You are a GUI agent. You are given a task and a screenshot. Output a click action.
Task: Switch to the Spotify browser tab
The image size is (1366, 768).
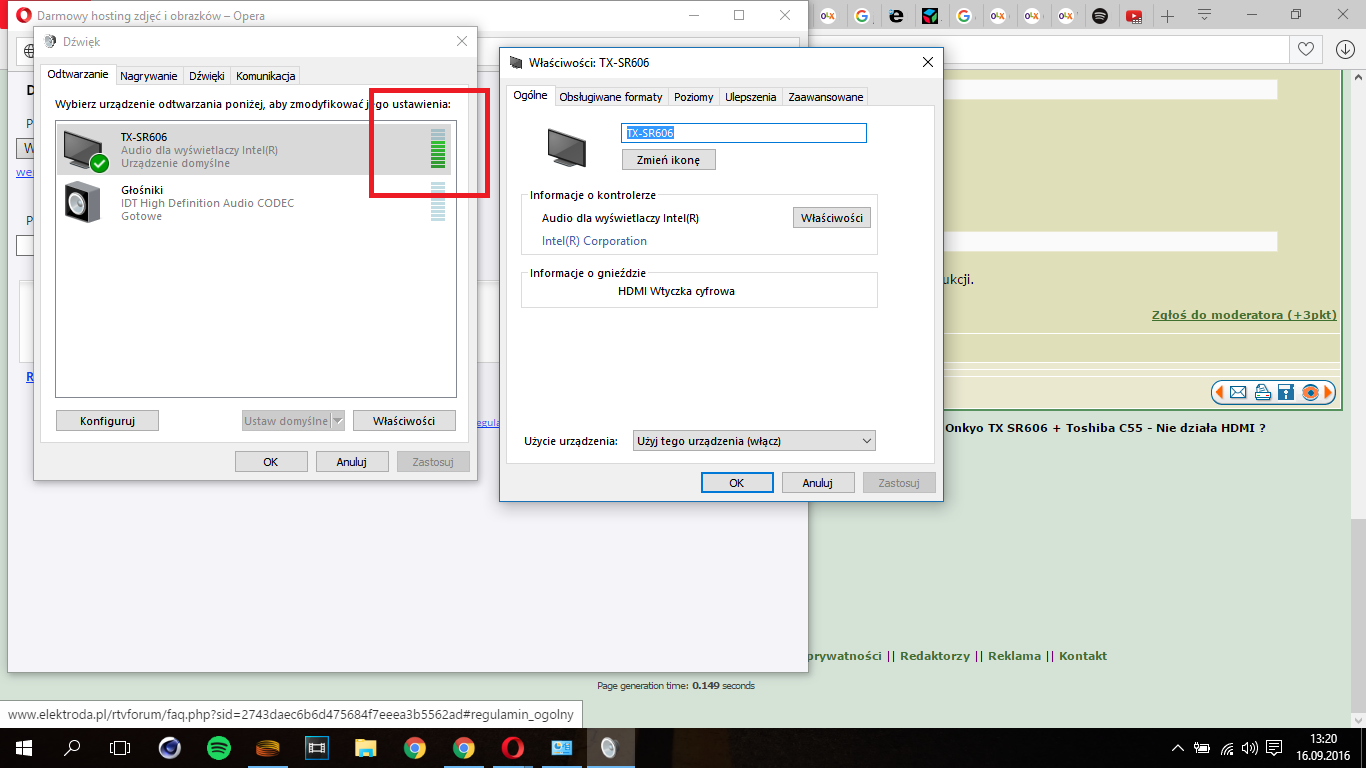[1100, 16]
